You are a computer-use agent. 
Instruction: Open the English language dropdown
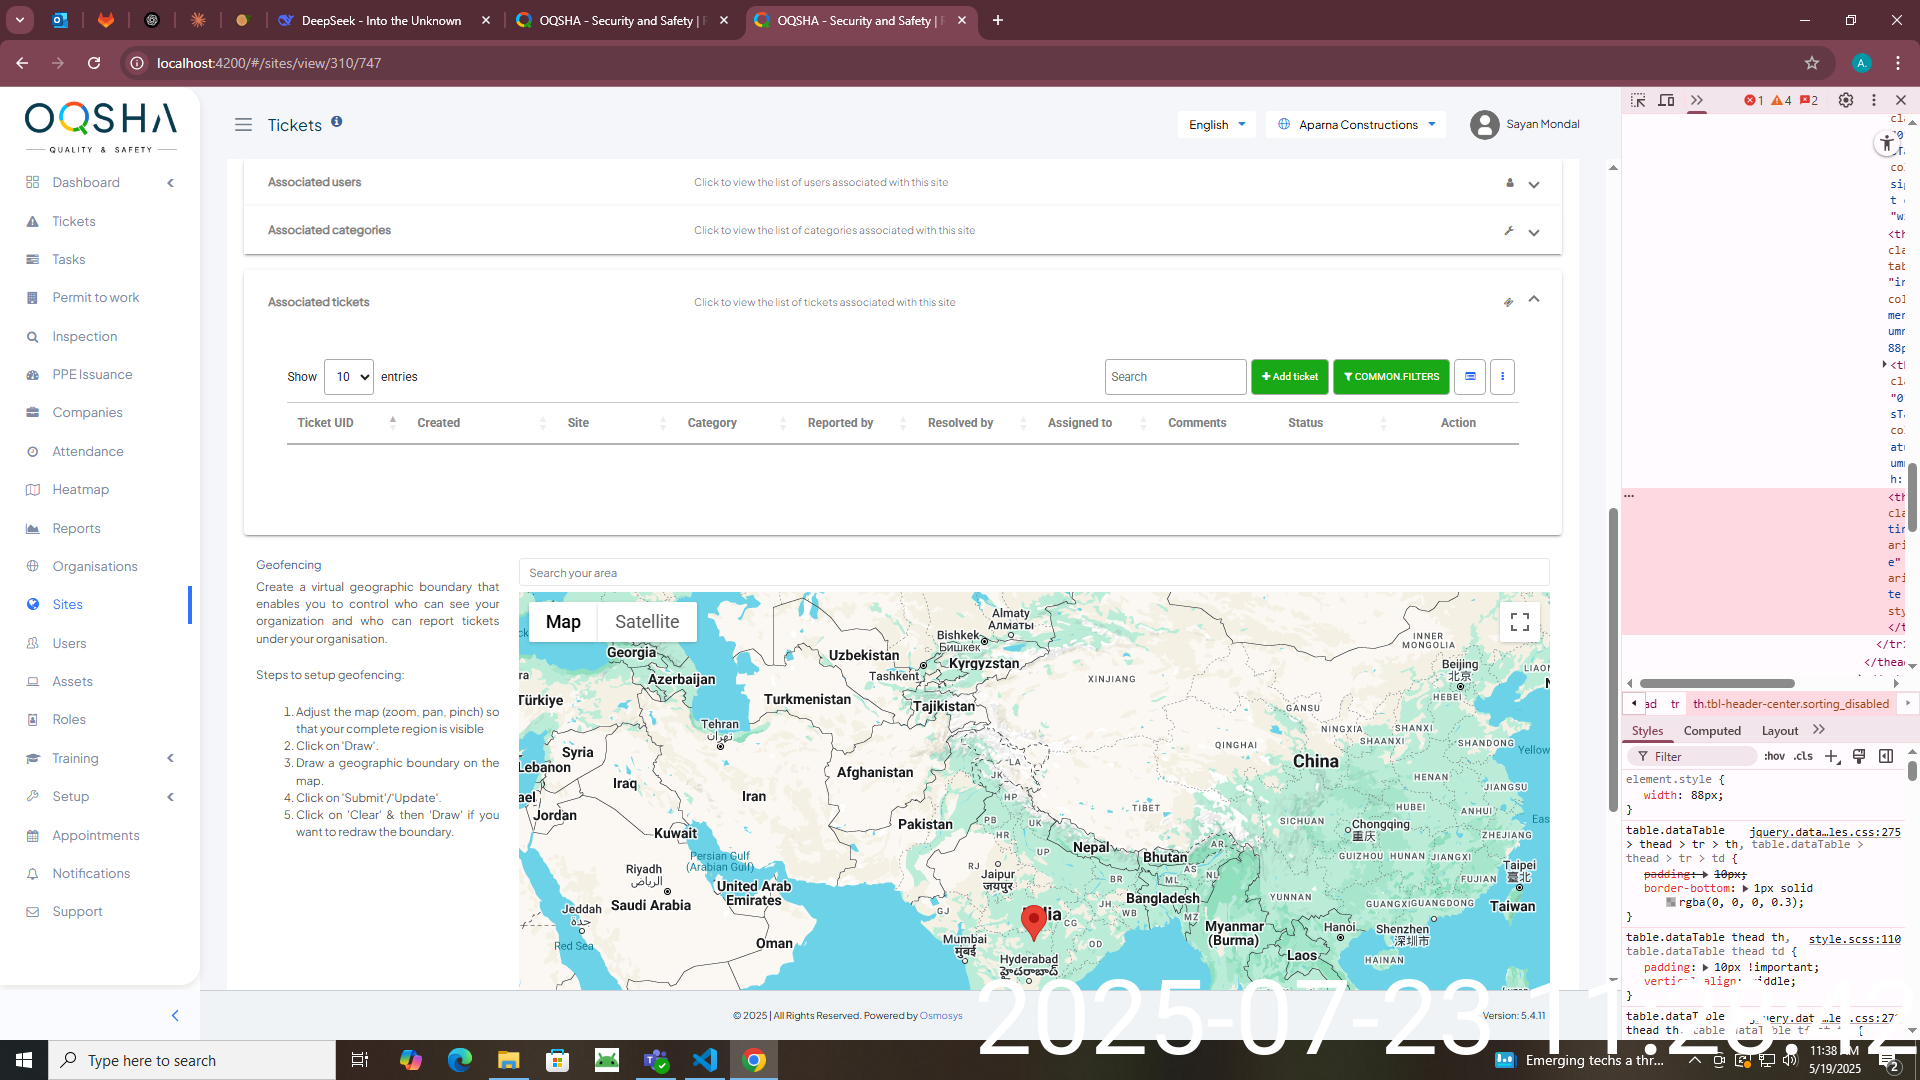[x=1216, y=125]
